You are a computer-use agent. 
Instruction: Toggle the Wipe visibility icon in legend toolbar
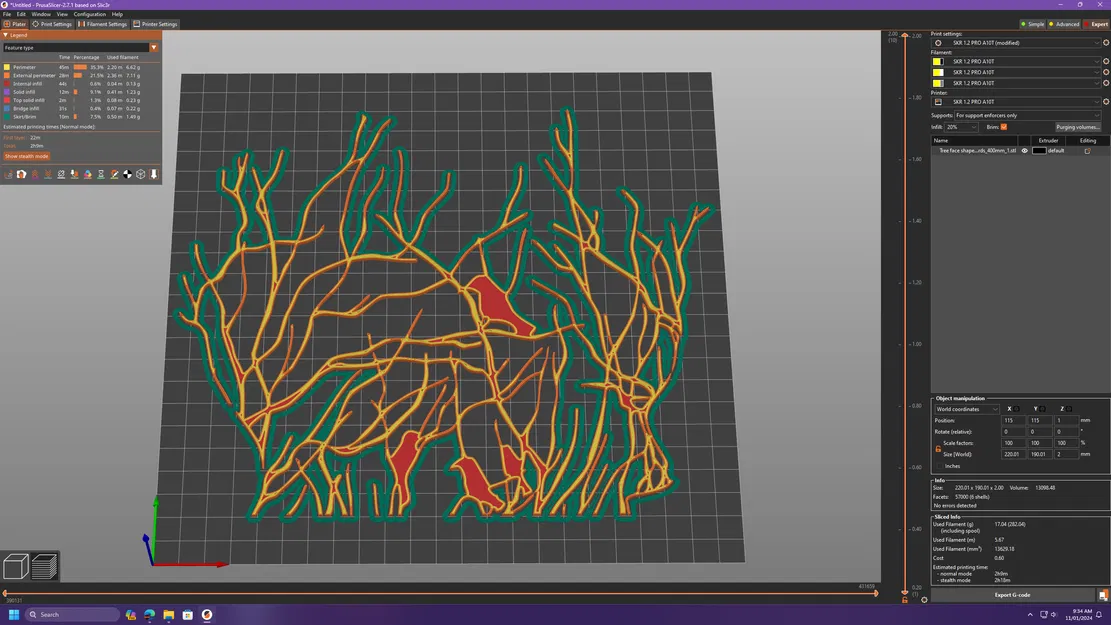pyautogui.click(x=21, y=174)
